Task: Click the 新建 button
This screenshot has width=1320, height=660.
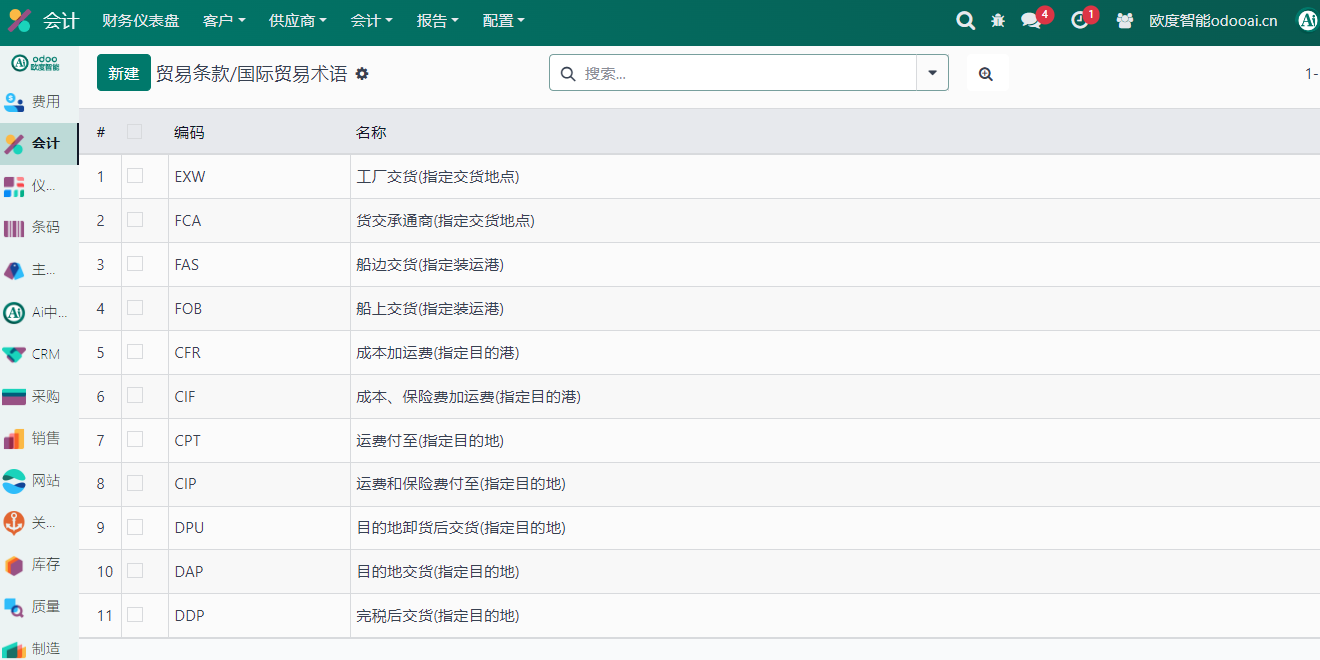Action: pos(124,73)
